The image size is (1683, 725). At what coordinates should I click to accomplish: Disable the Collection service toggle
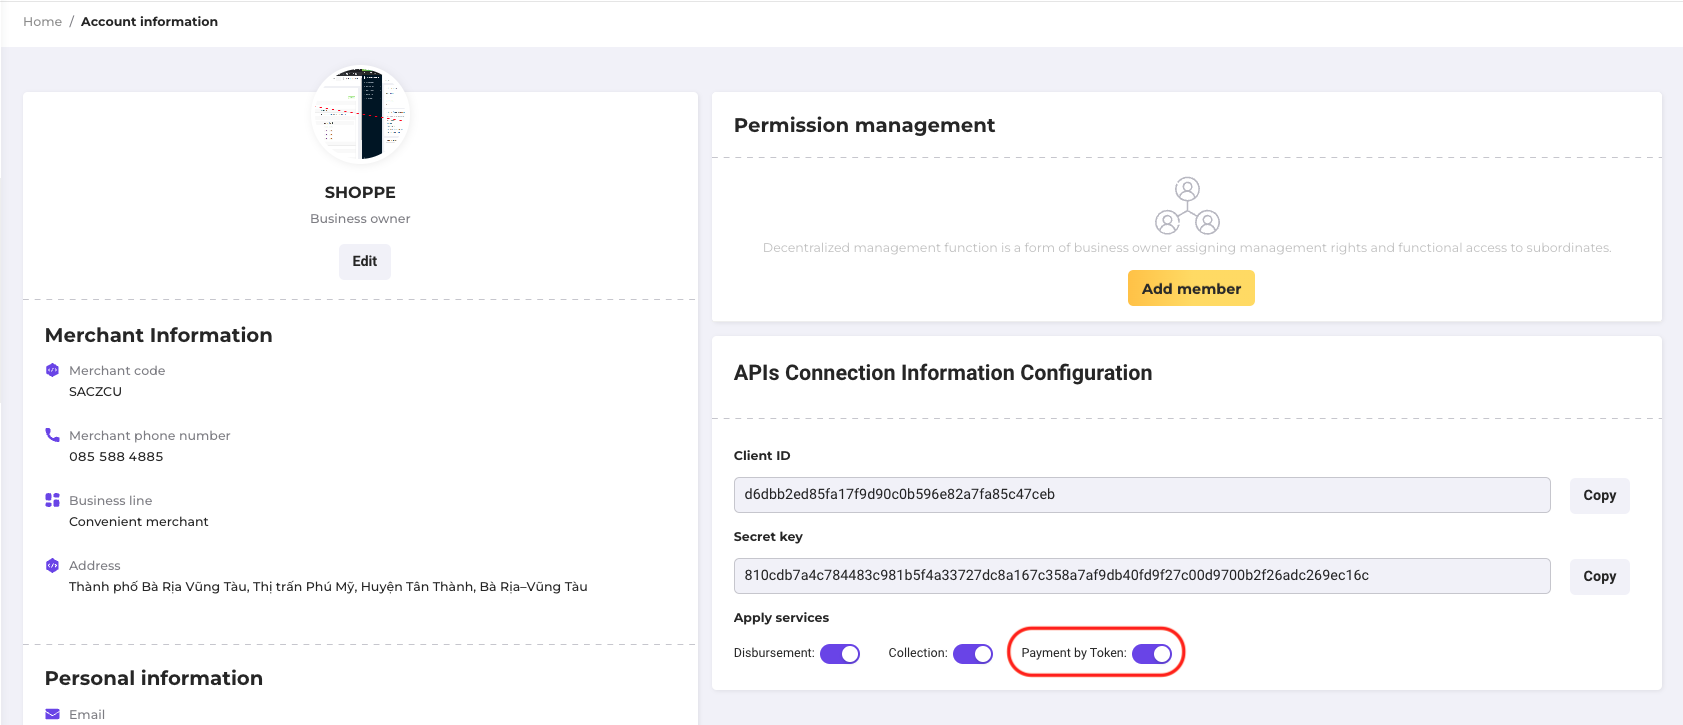coord(972,654)
